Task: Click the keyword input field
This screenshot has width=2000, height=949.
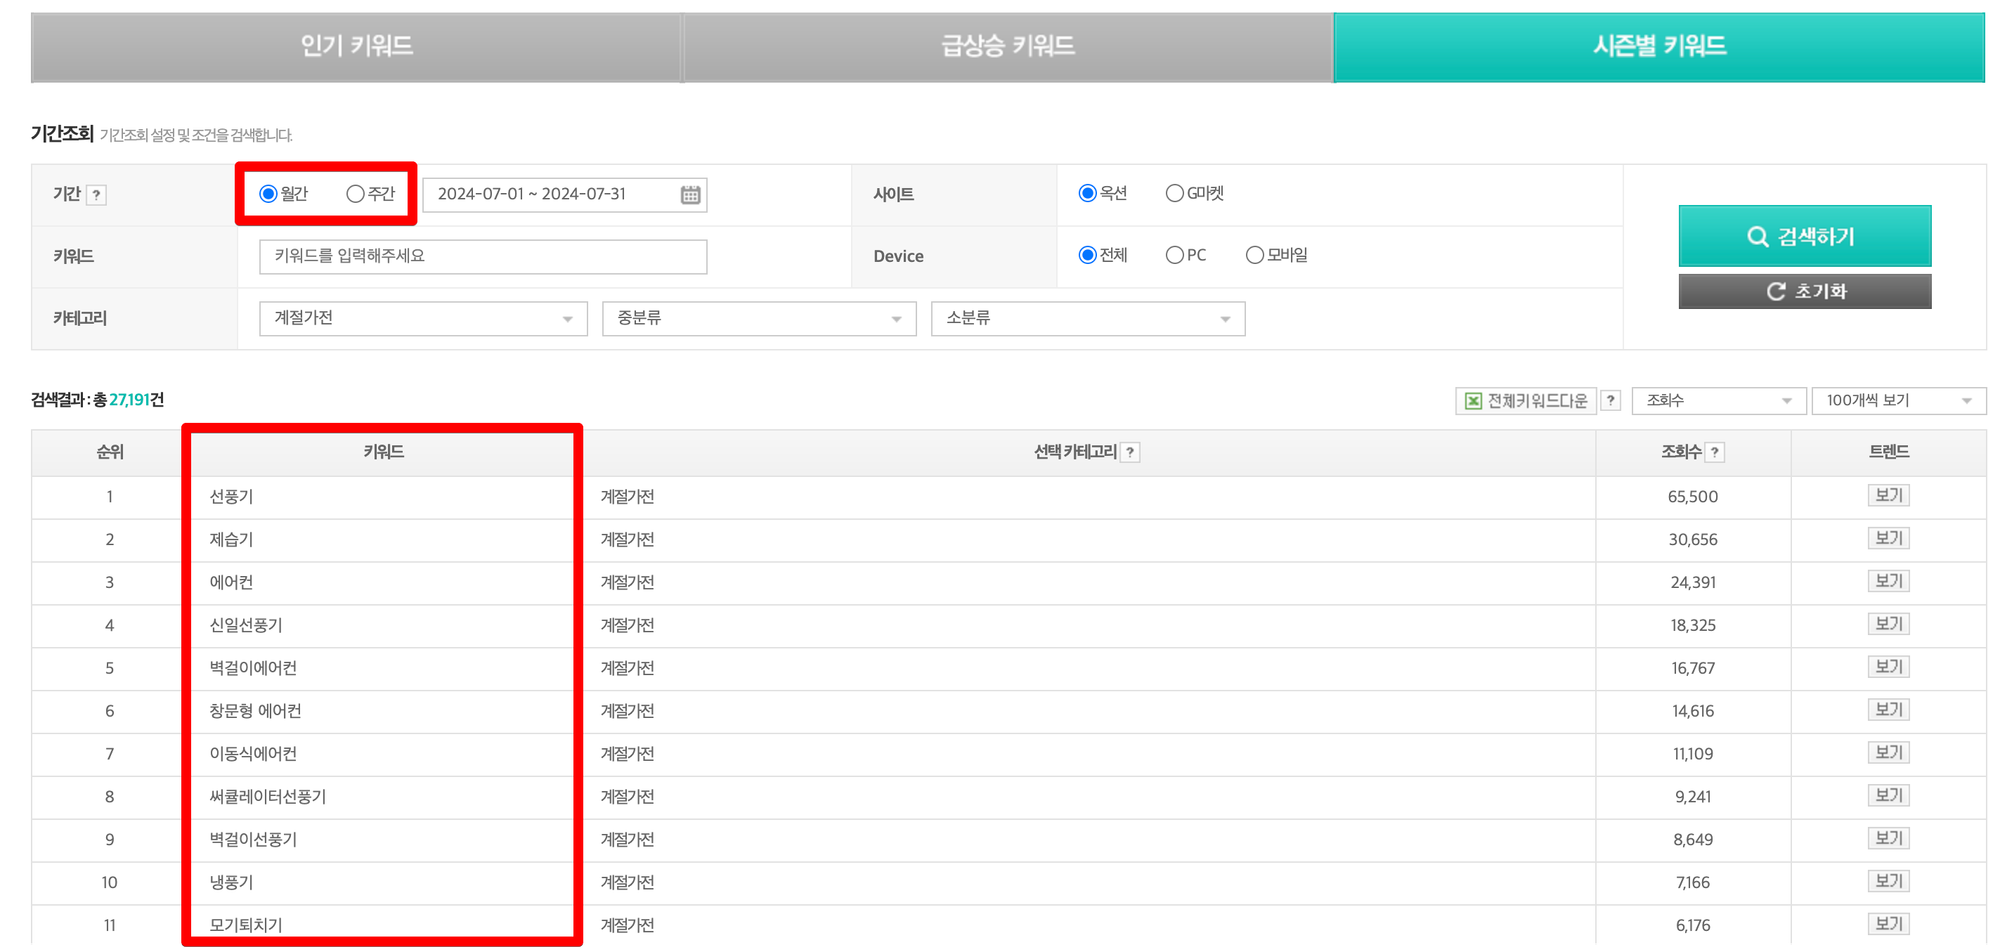Action: coord(483,257)
